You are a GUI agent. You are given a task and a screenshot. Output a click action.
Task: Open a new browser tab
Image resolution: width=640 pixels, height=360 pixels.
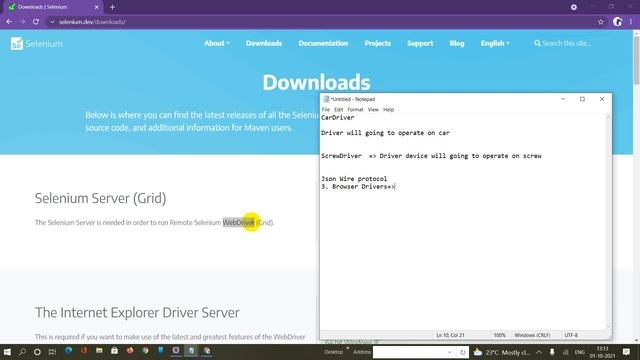pos(112,7)
